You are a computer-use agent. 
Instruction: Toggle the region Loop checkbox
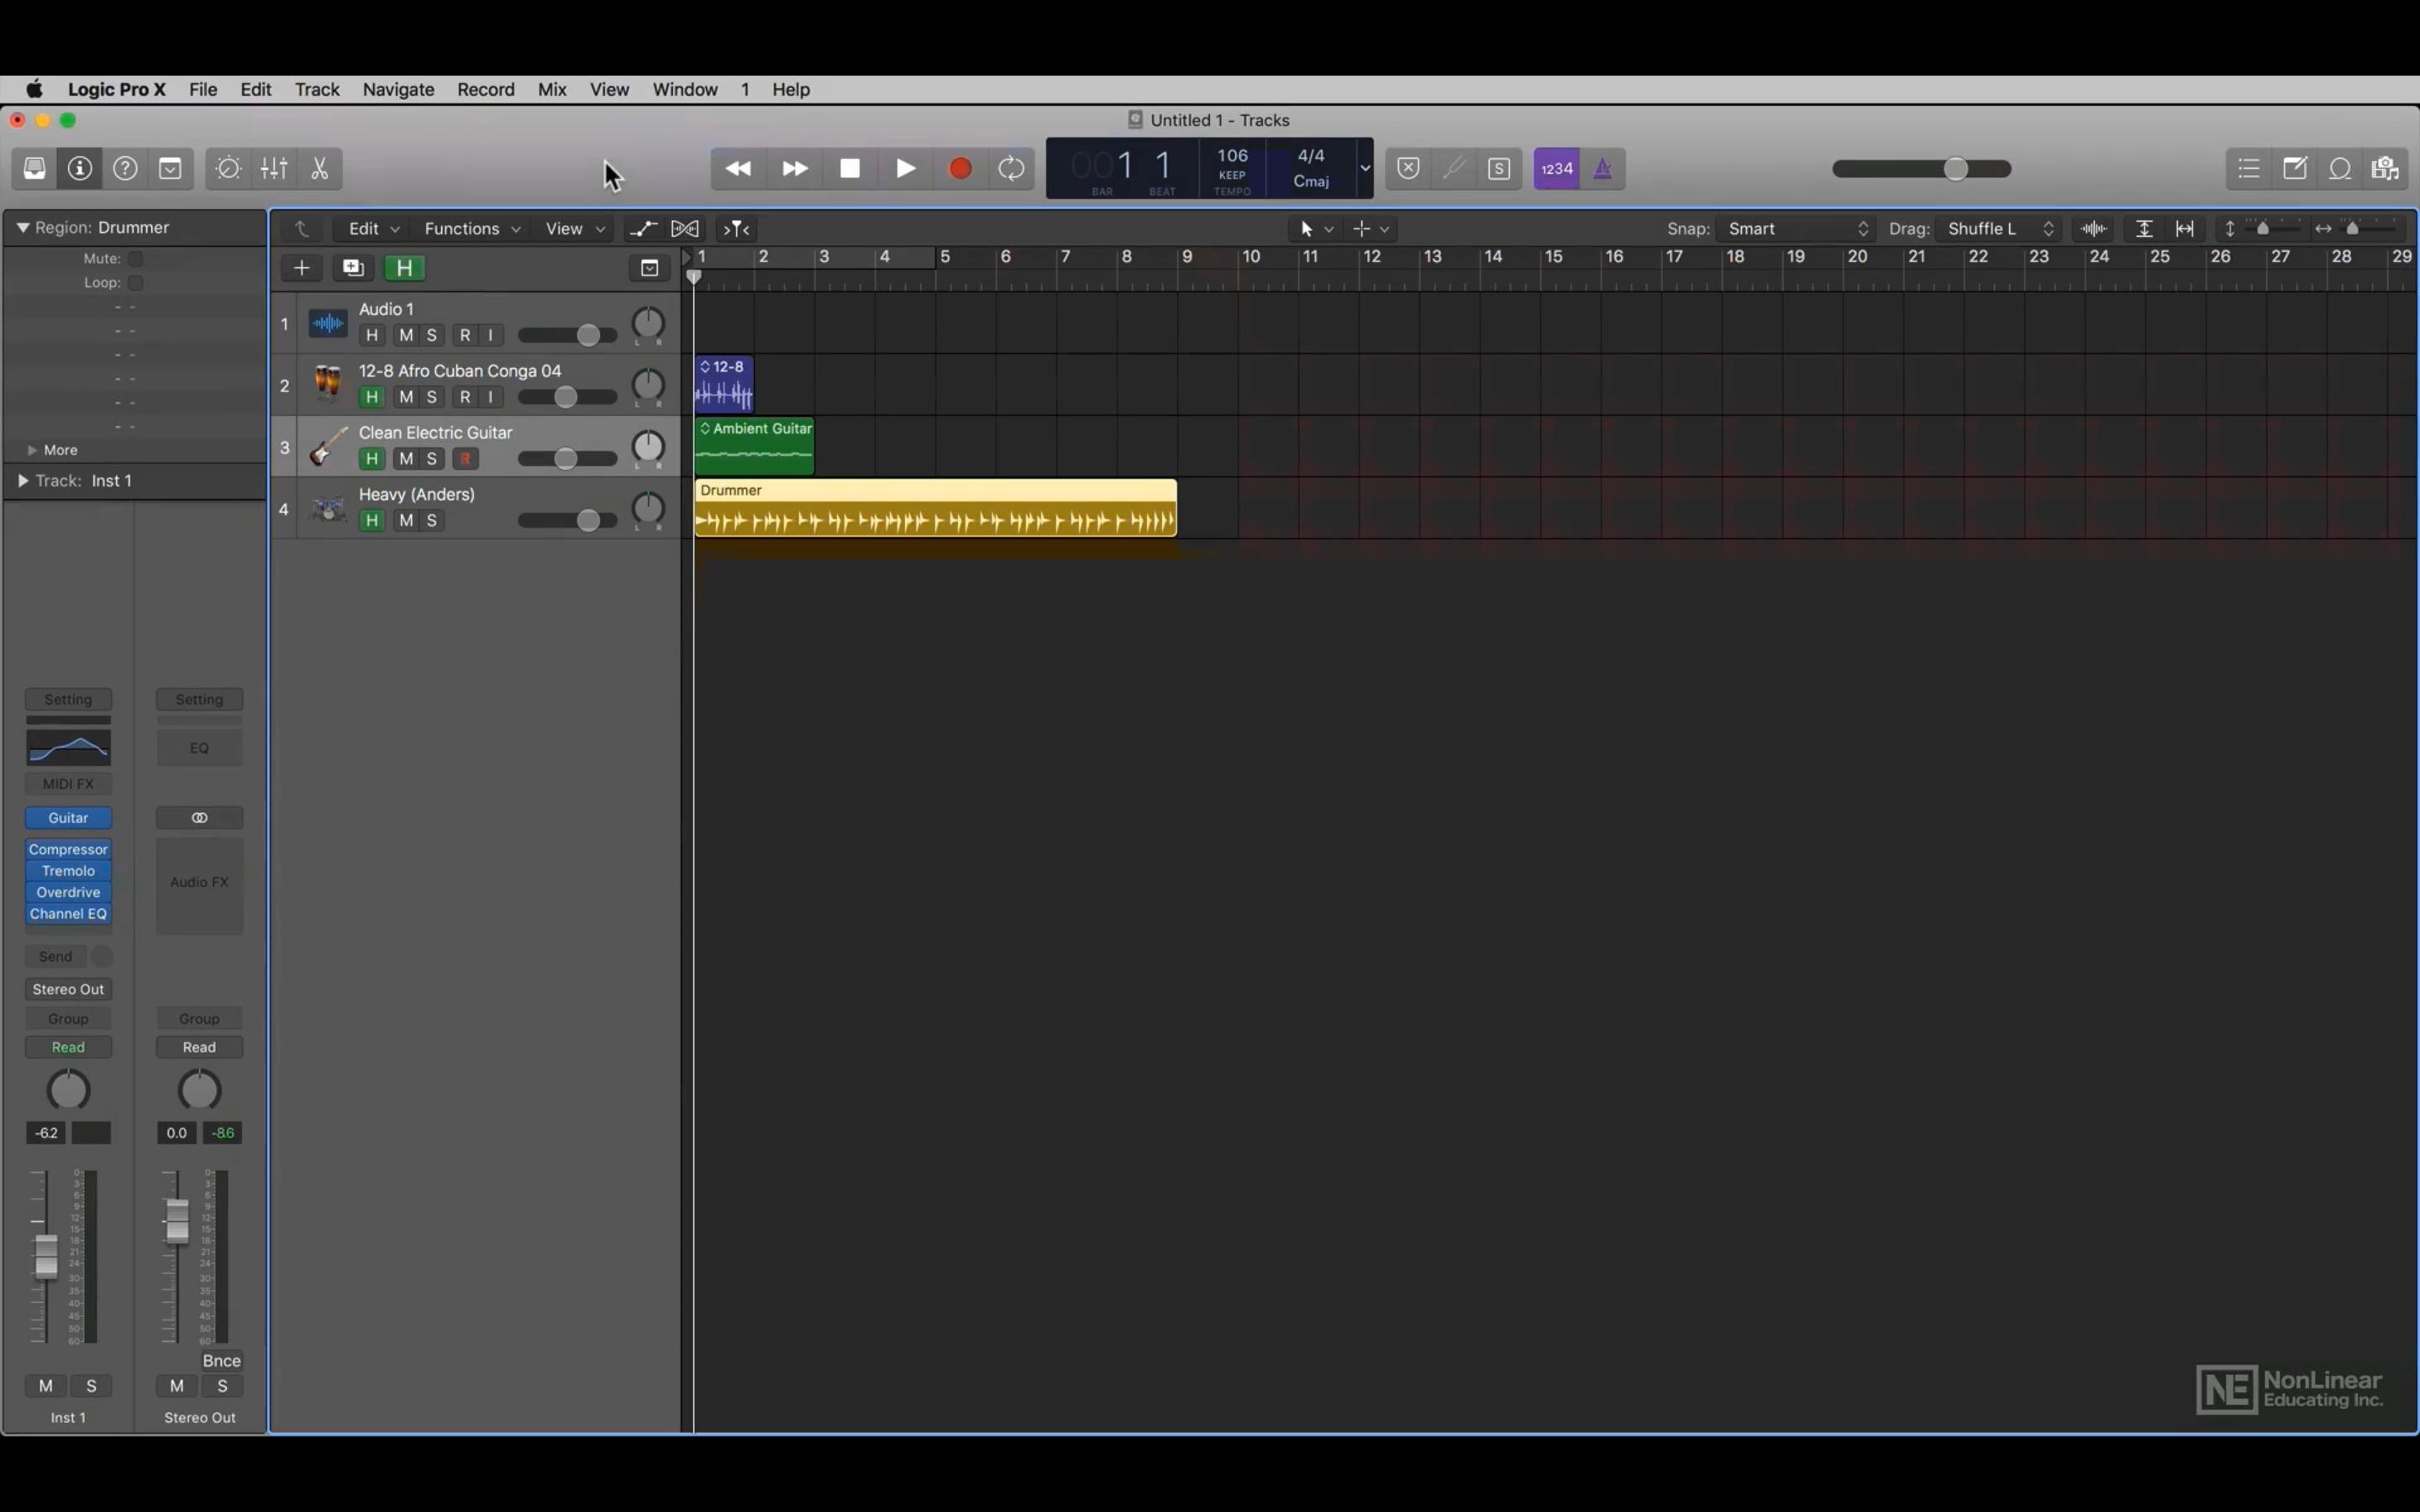[136, 283]
